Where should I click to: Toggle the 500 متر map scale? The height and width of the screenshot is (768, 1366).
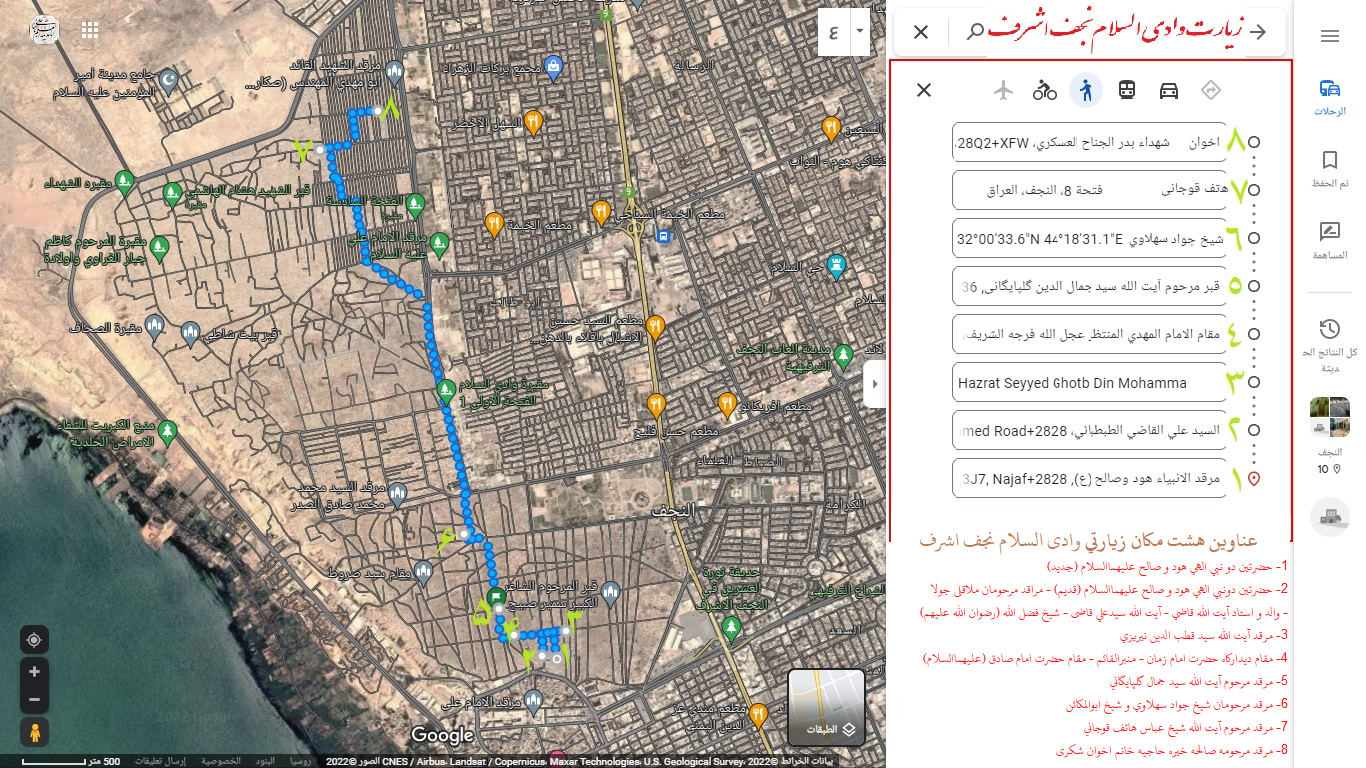click(x=70, y=762)
